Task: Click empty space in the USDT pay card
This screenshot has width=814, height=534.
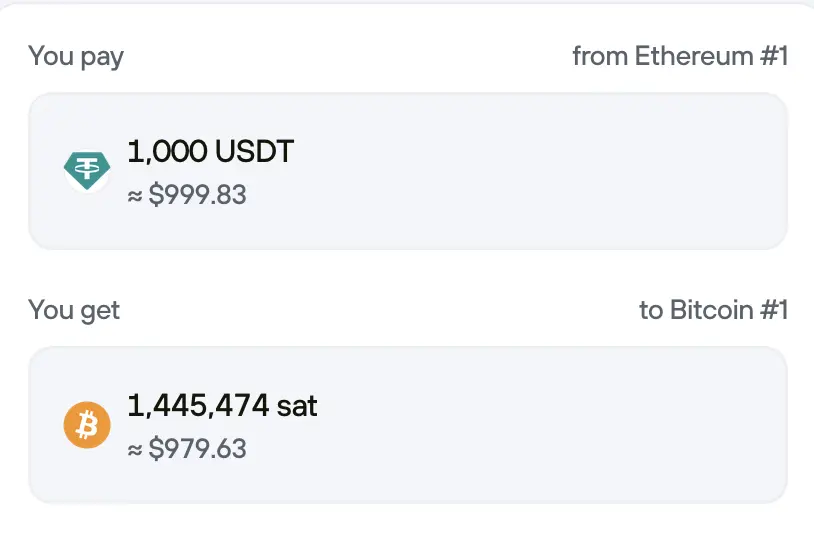Action: pos(550,171)
